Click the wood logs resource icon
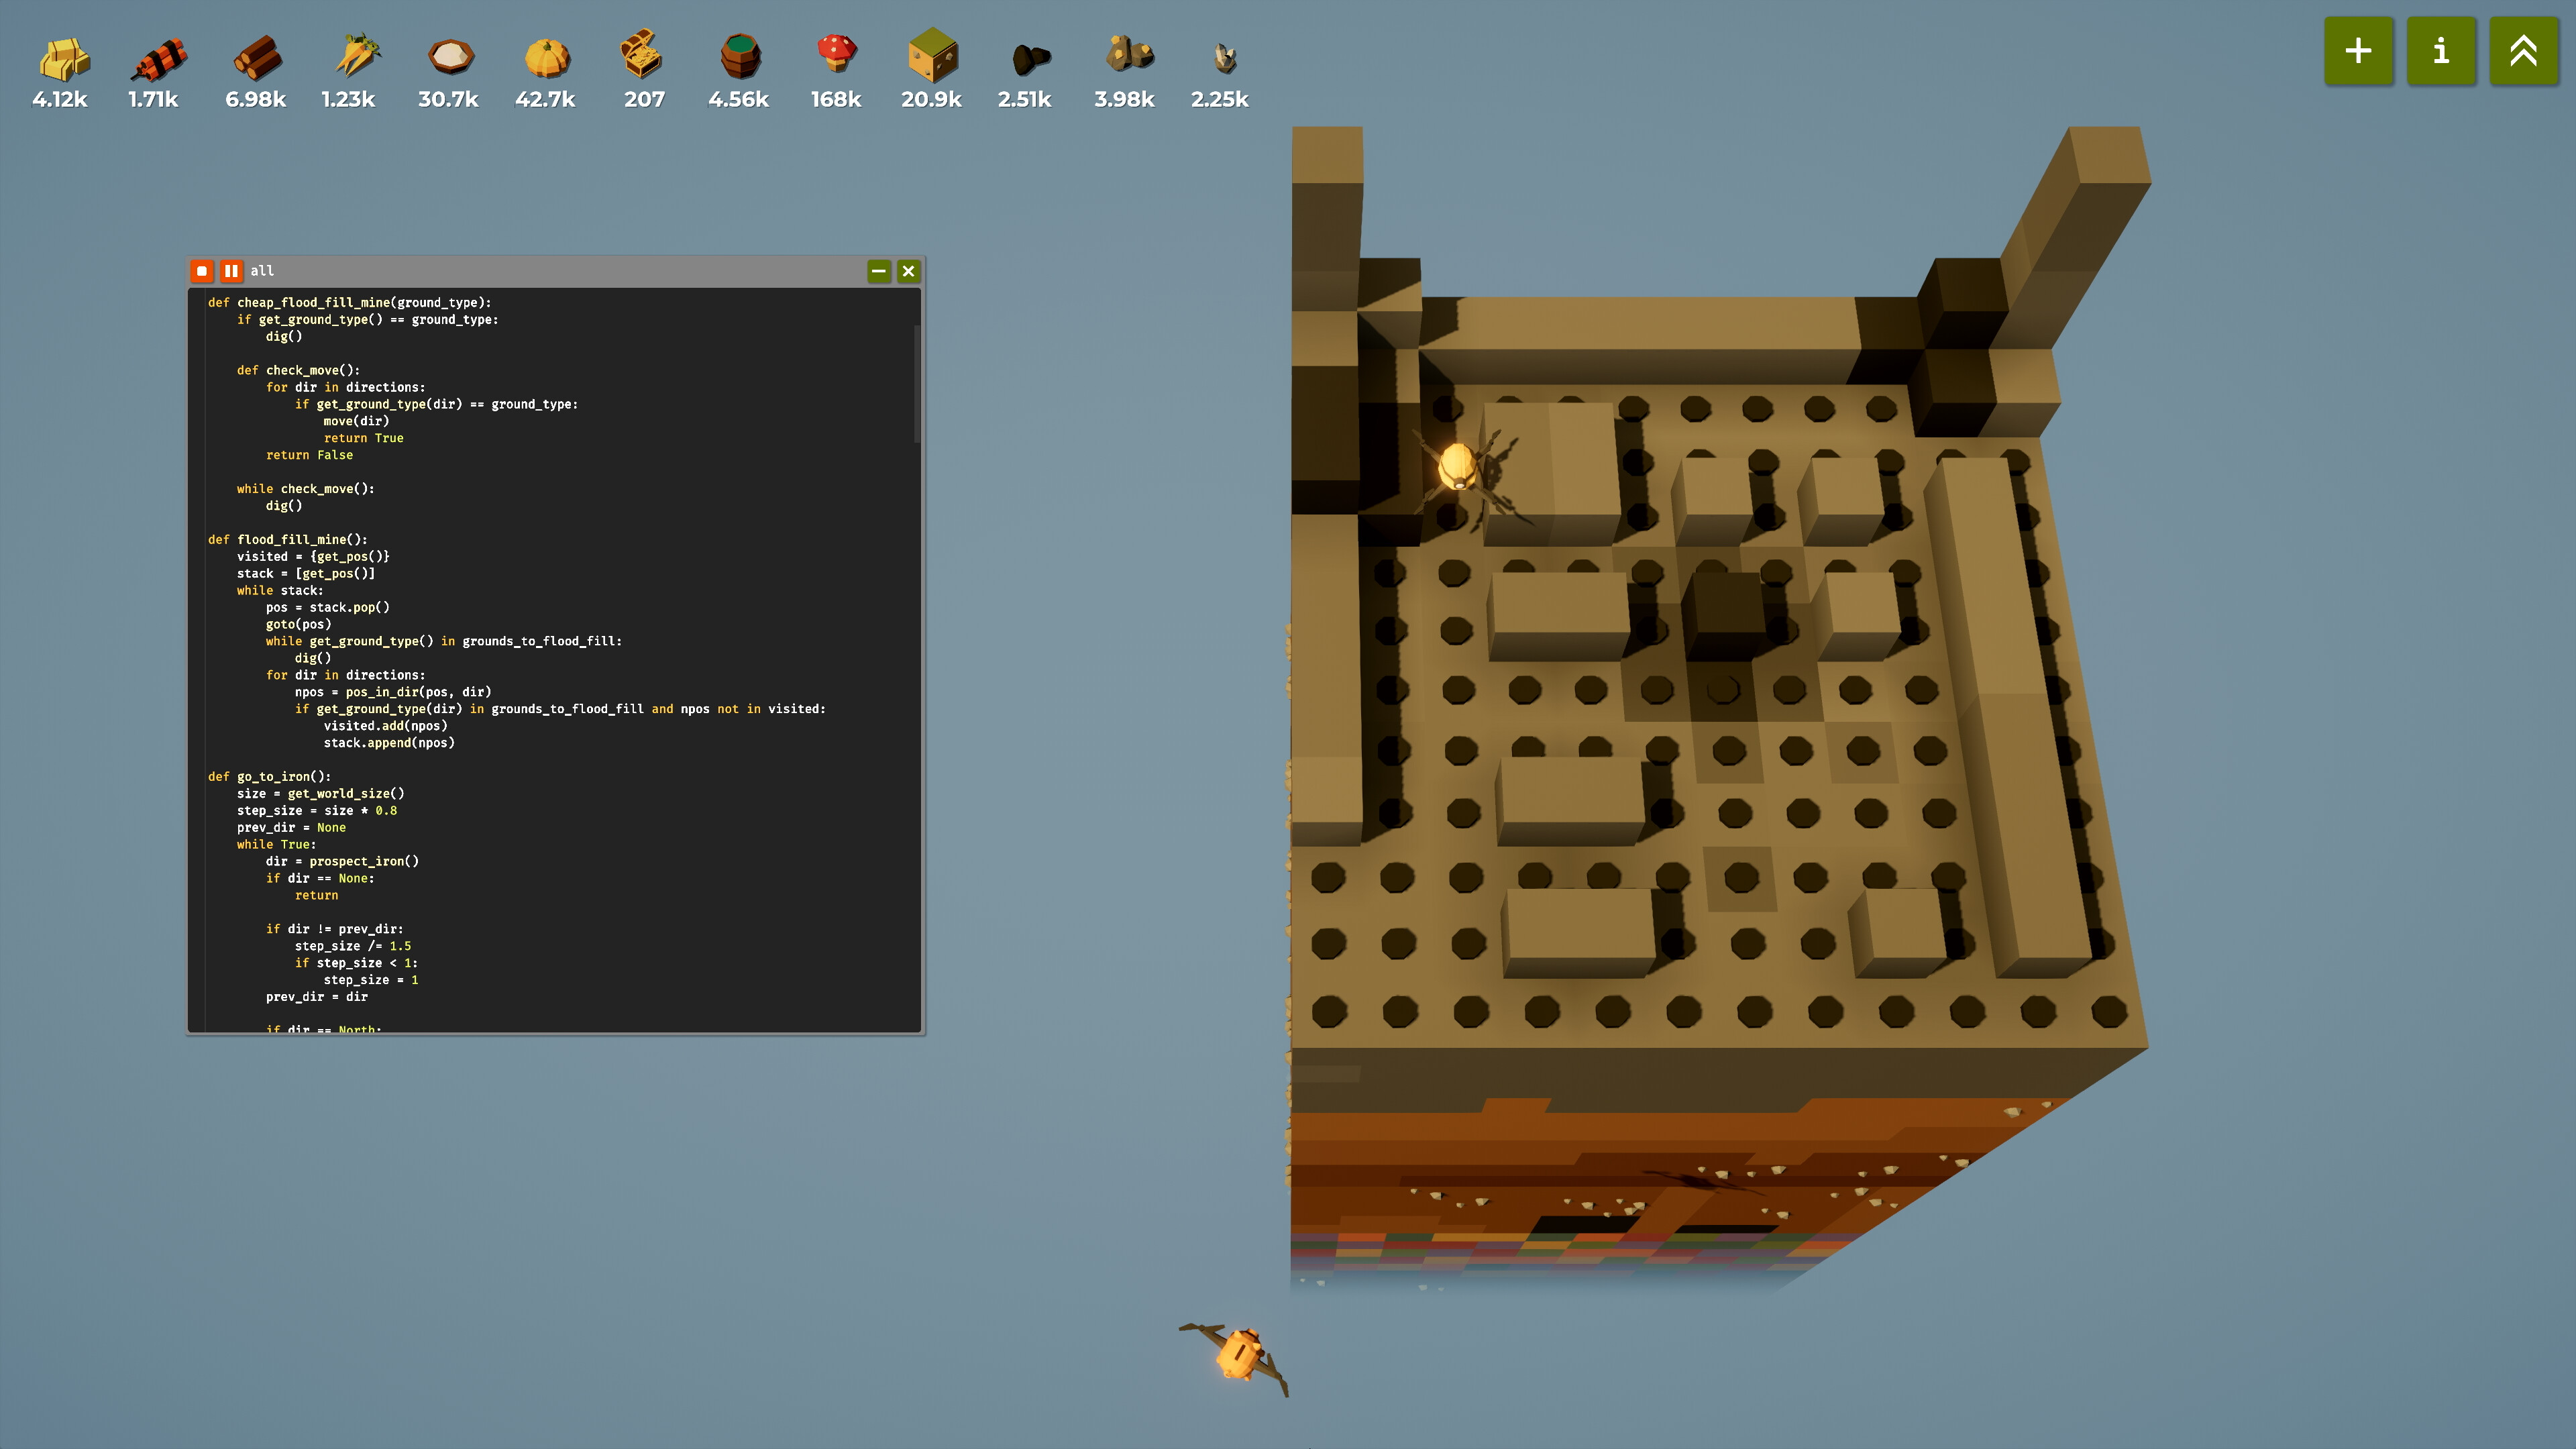The height and width of the screenshot is (1449, 2576). point(258,58)
